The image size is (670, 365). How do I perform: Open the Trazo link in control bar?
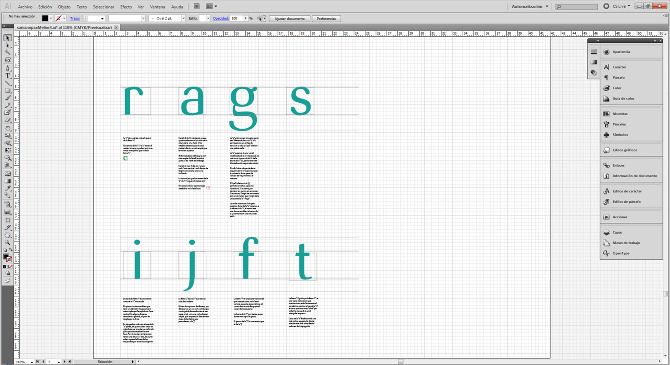75,19
